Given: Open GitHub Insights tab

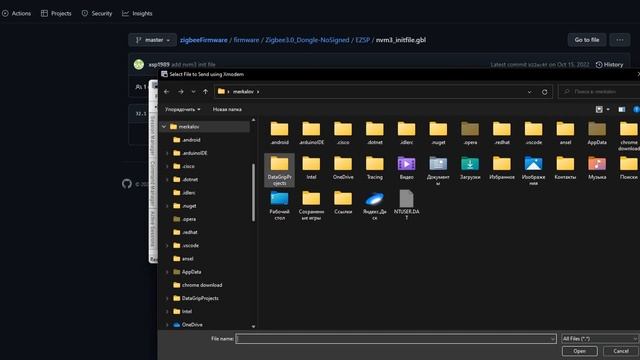Looking at the screenshot, I should [x=137, y=13].
